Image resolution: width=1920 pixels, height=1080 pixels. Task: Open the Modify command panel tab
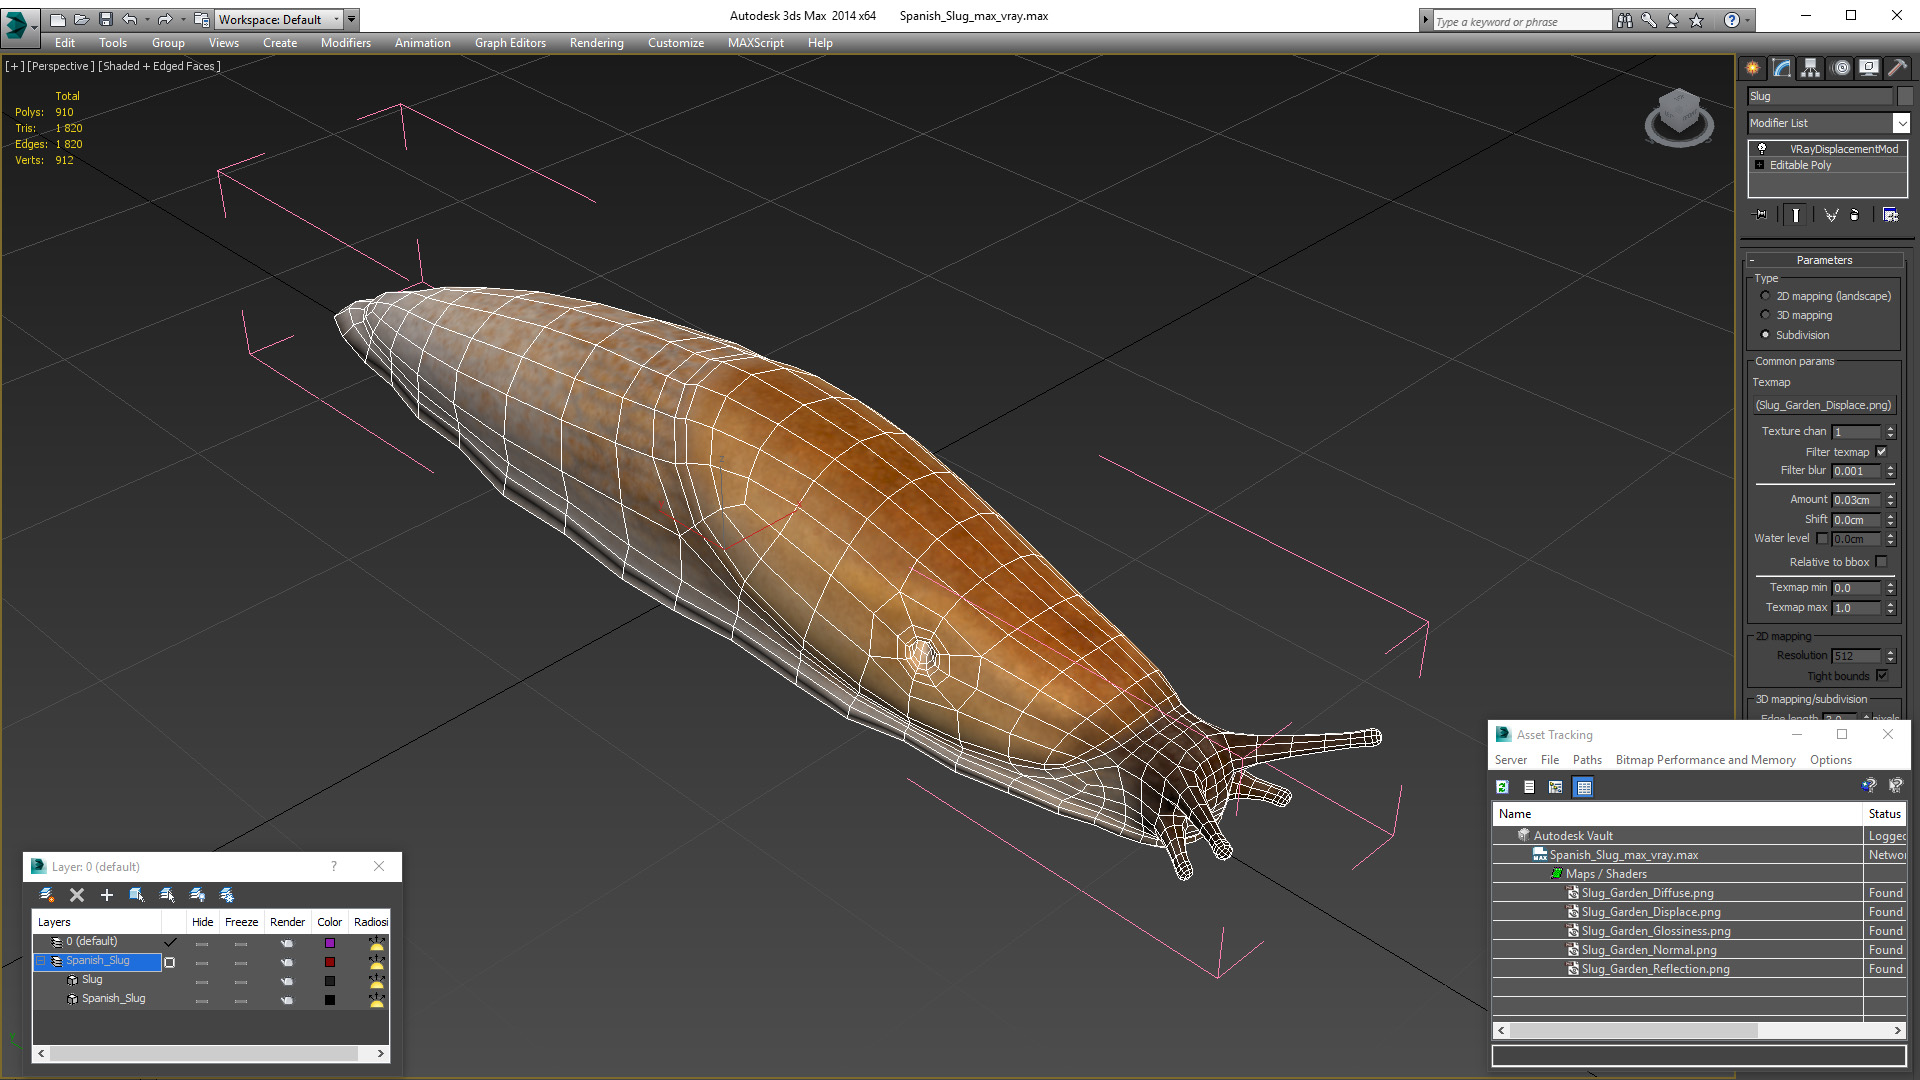point(1782,68)
